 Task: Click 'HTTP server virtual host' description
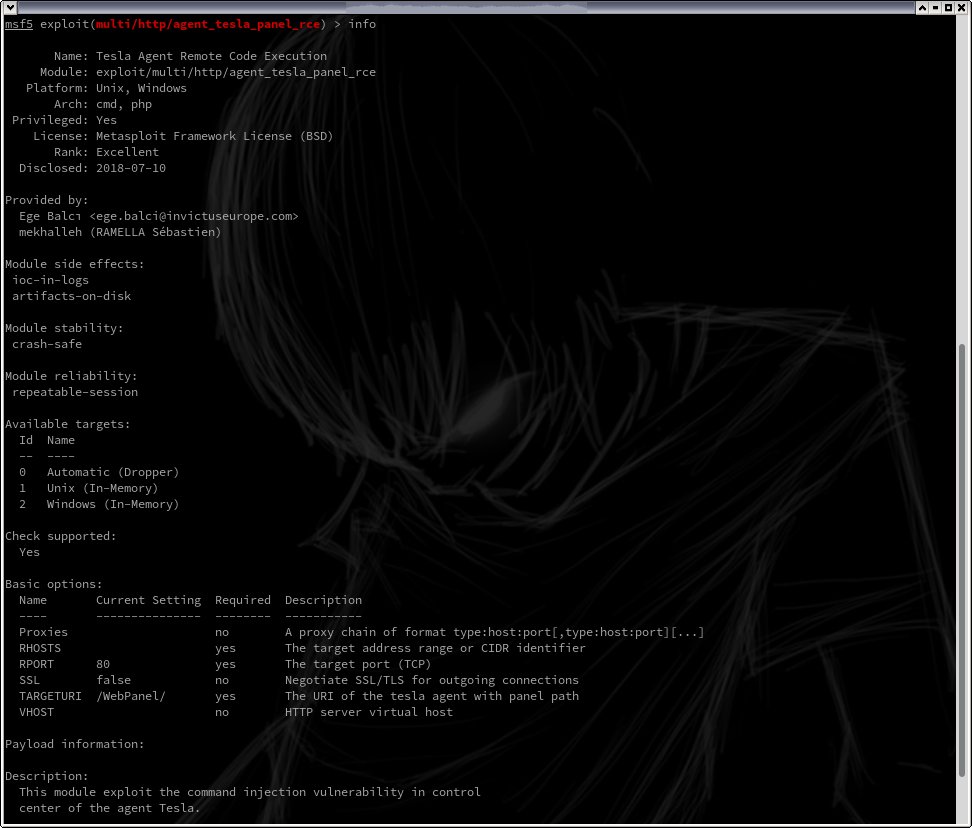point(369,712)
